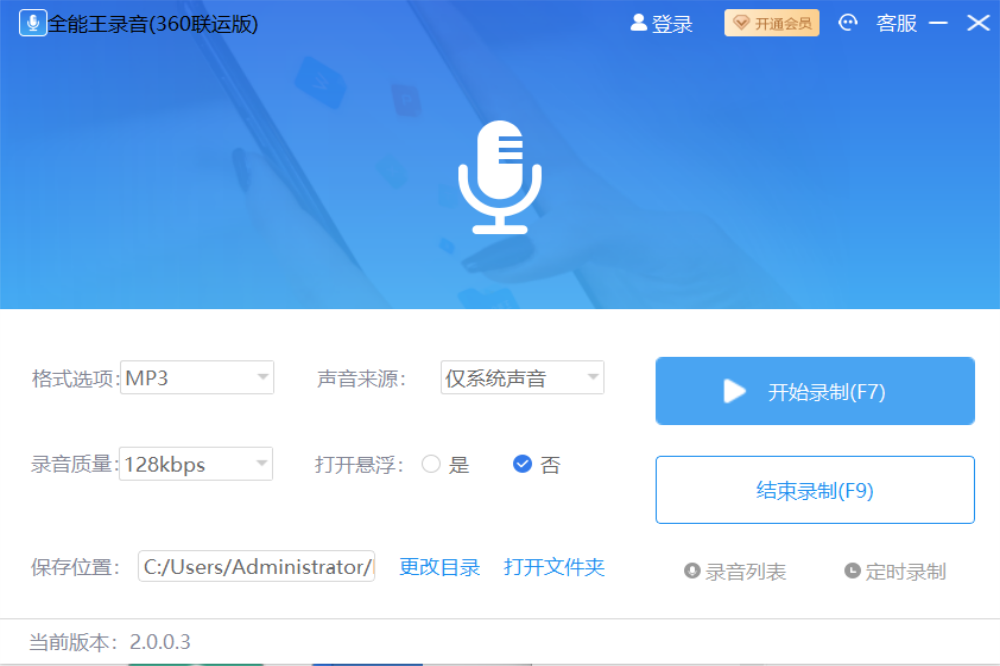The height and width of the screenshot is (666, 1000).
Task: Open the 声音来源 dropdown
Action: (x=522, y=378)
